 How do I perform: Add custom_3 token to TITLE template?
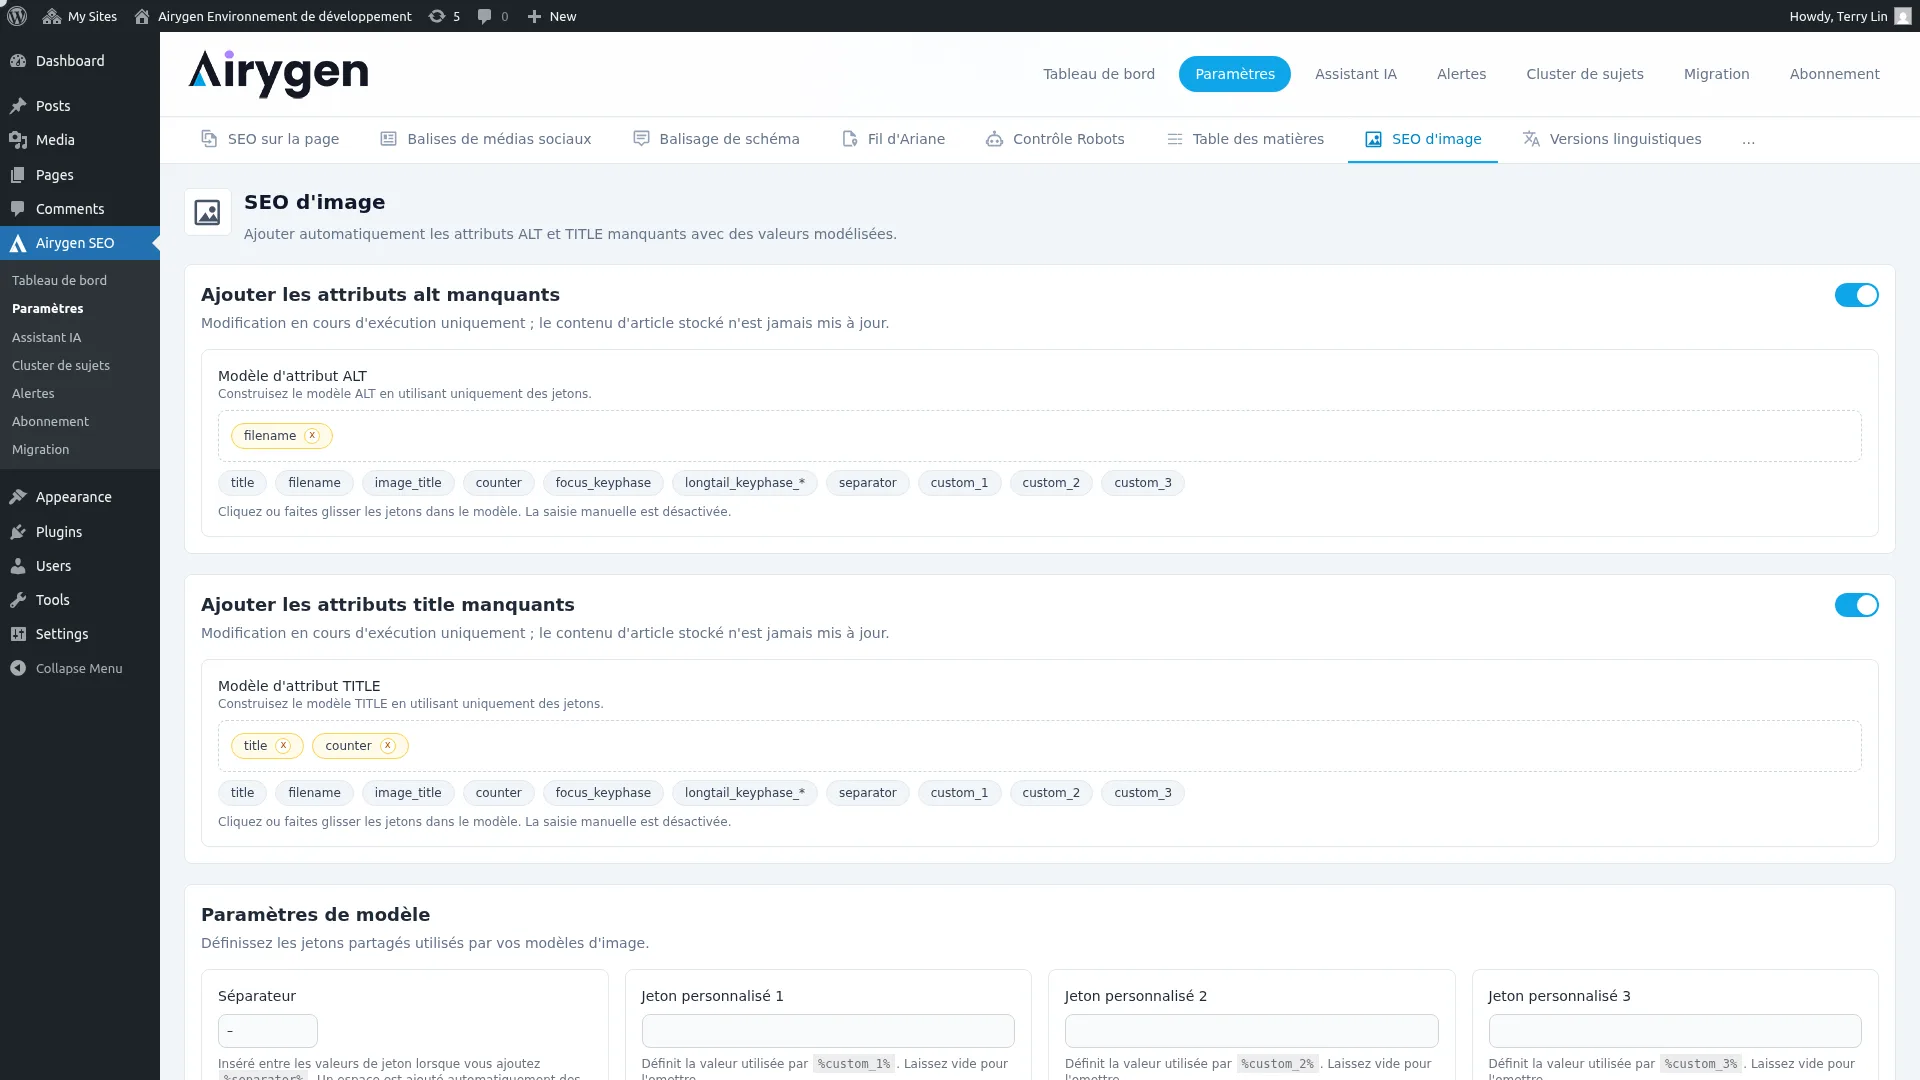point(1142,793)
